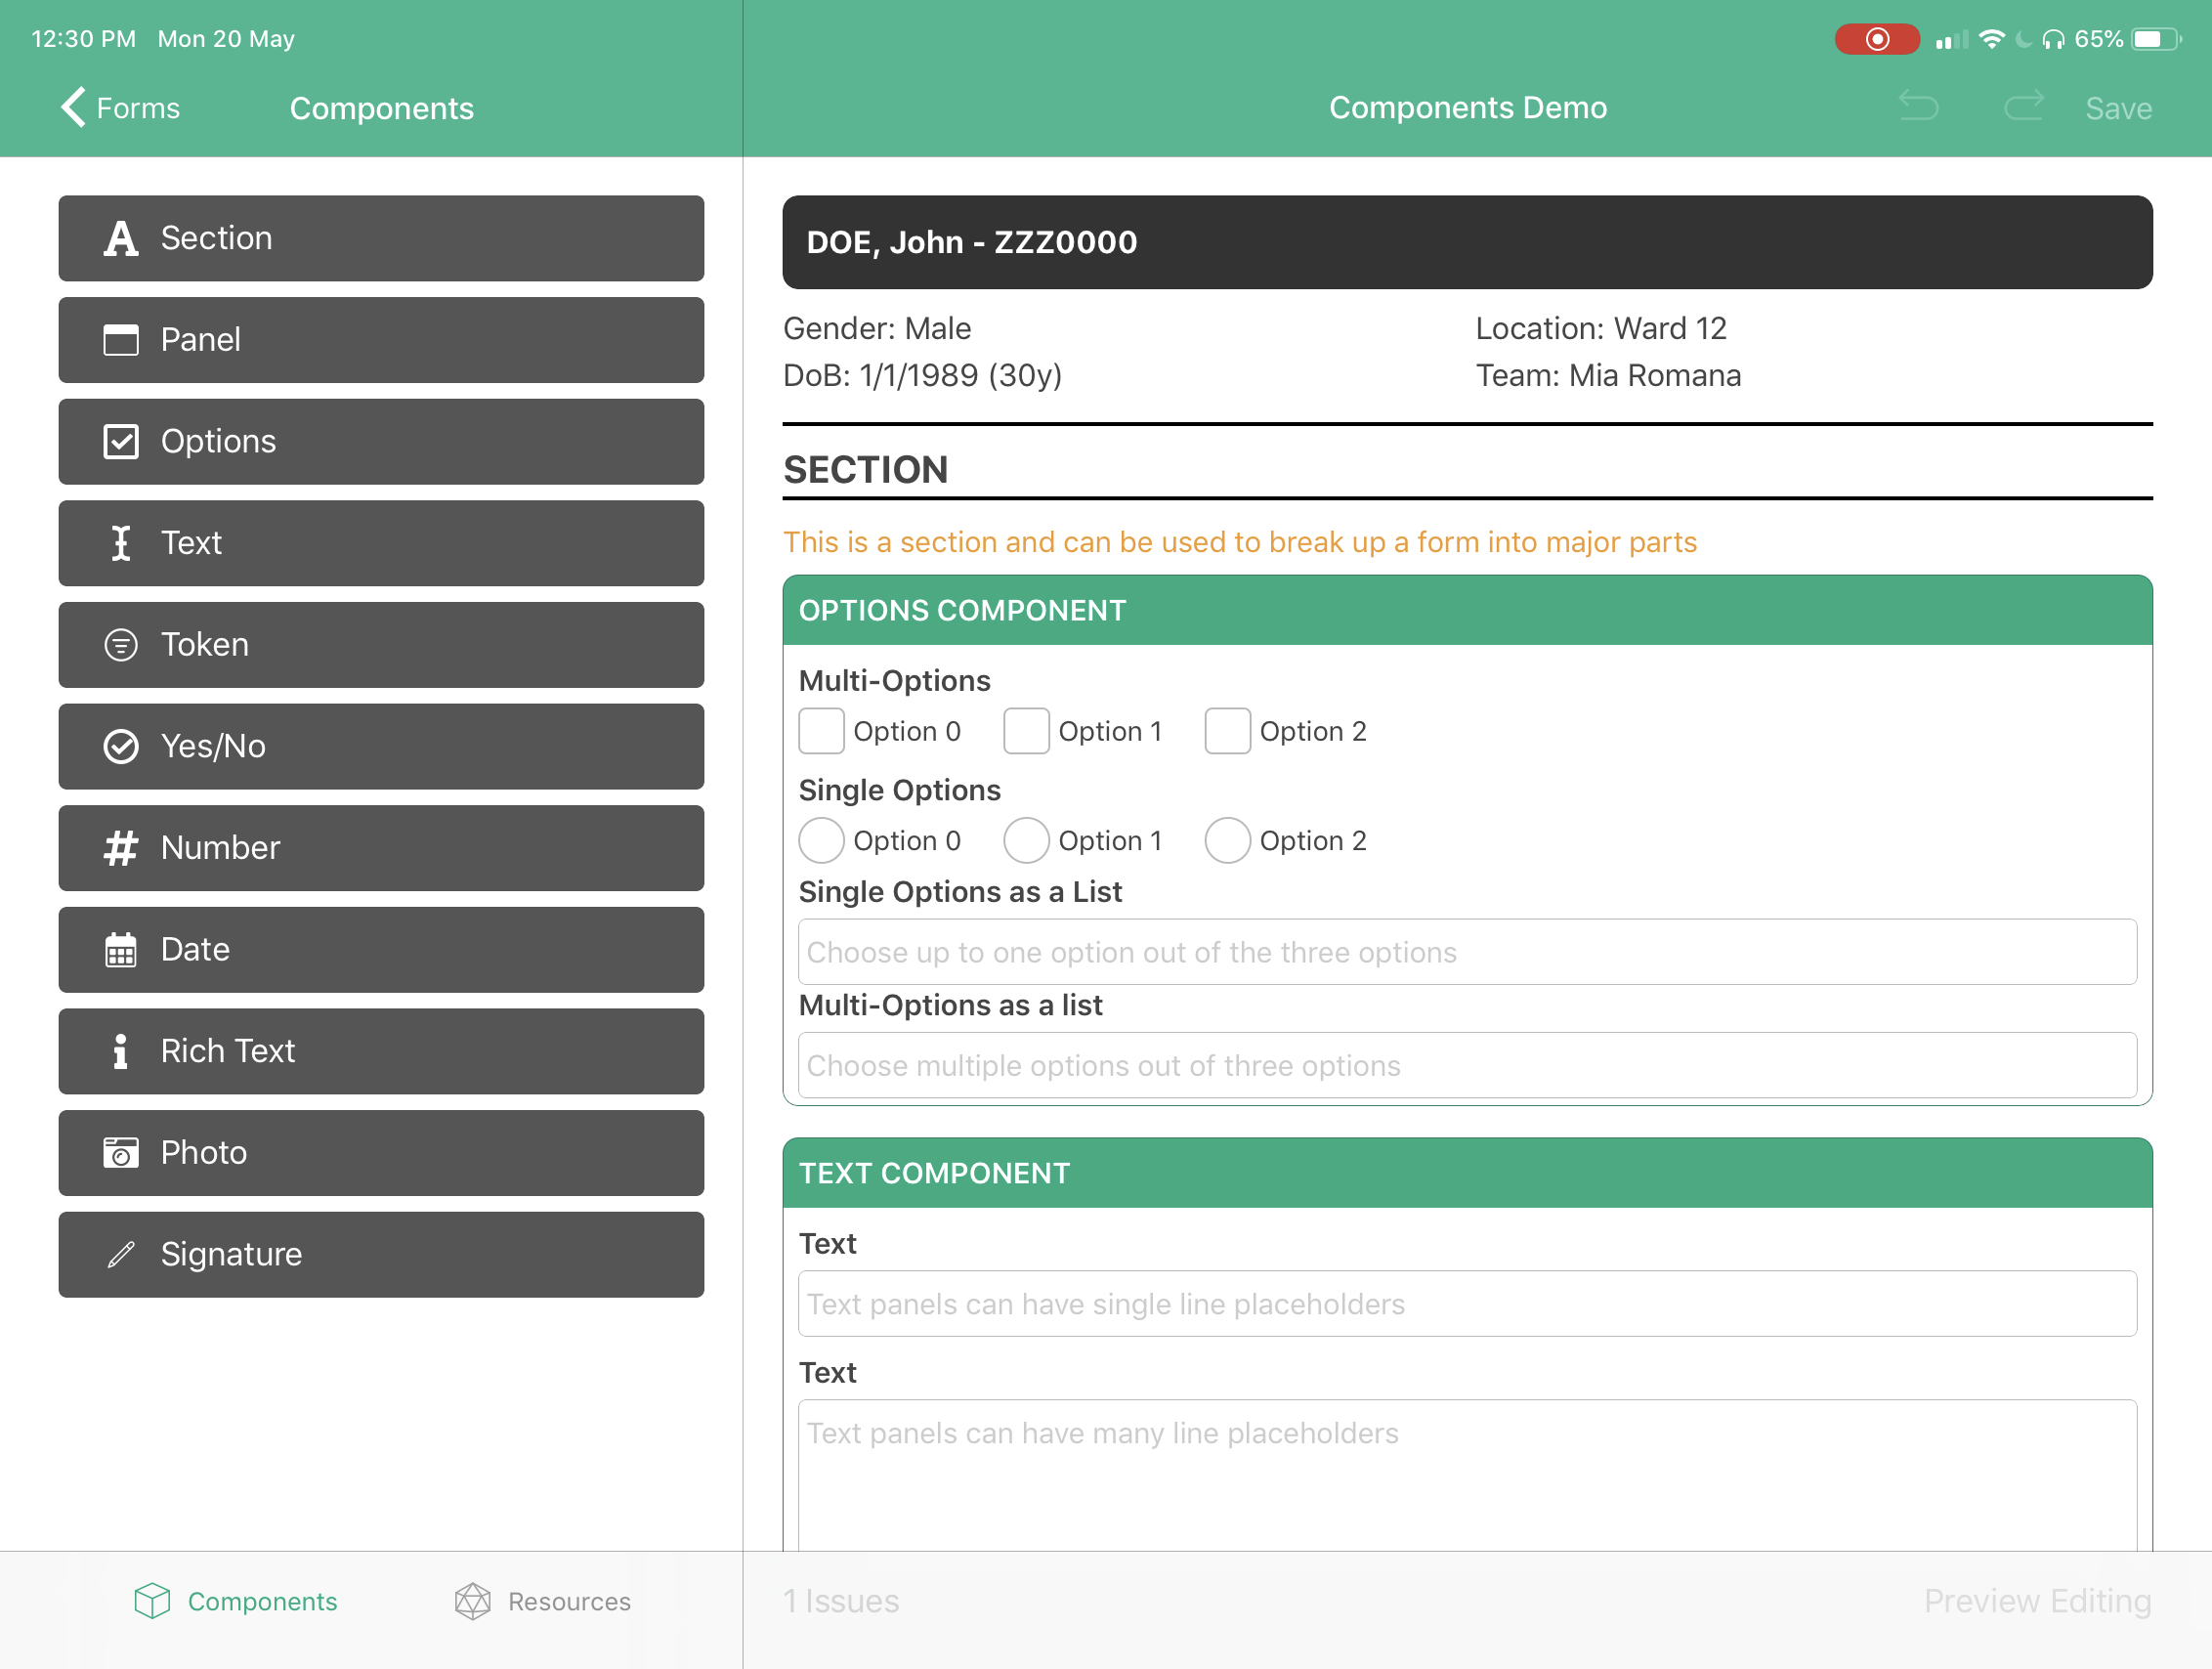Viewport: 2212px width, 1669px height.
Task: Tap Preview Editing button
Action: pyautogui.click(x=2037, y=1601)
